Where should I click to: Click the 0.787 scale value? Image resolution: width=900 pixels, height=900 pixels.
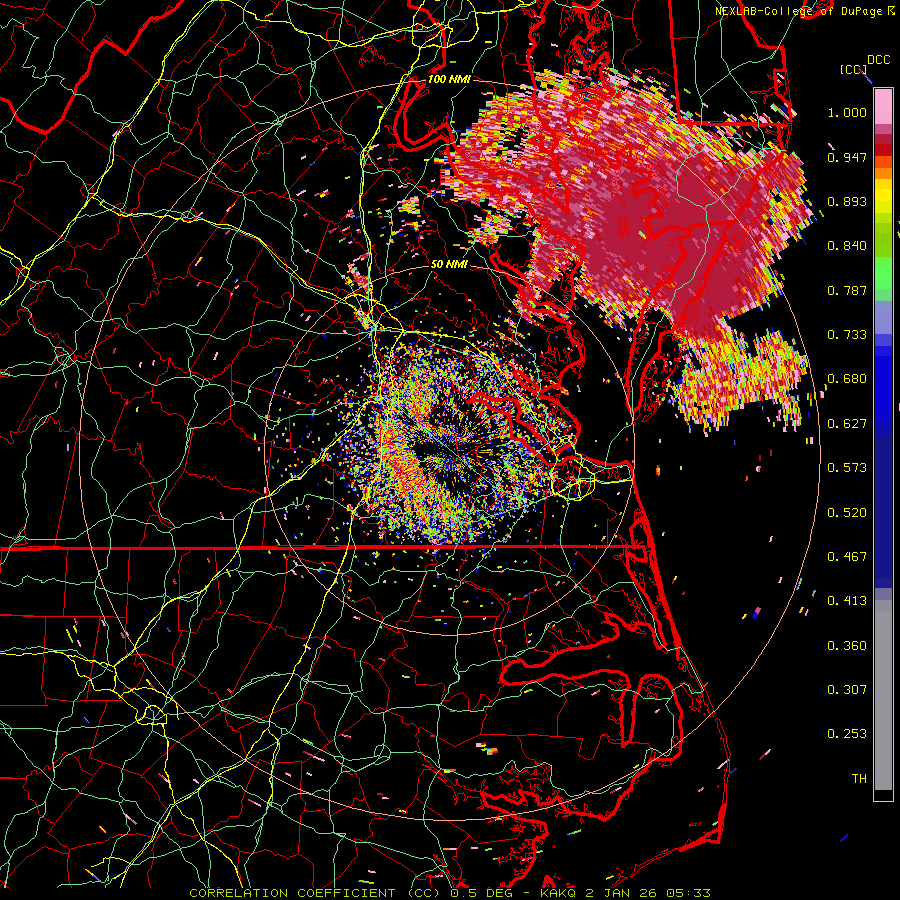click(x=847, y=290)
